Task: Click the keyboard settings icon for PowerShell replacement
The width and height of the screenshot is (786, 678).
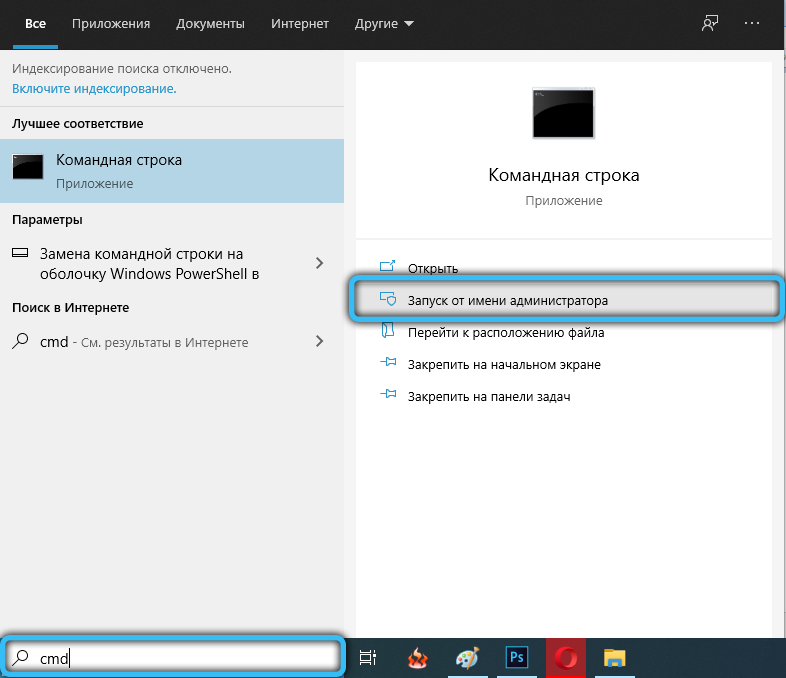Action: (x=20, y=253)
